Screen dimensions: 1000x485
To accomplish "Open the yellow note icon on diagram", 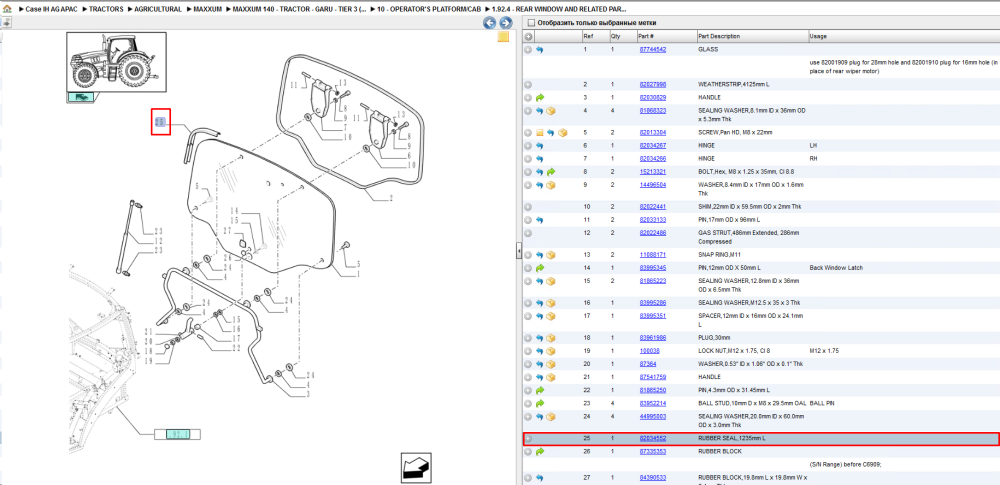I will 503,36.
